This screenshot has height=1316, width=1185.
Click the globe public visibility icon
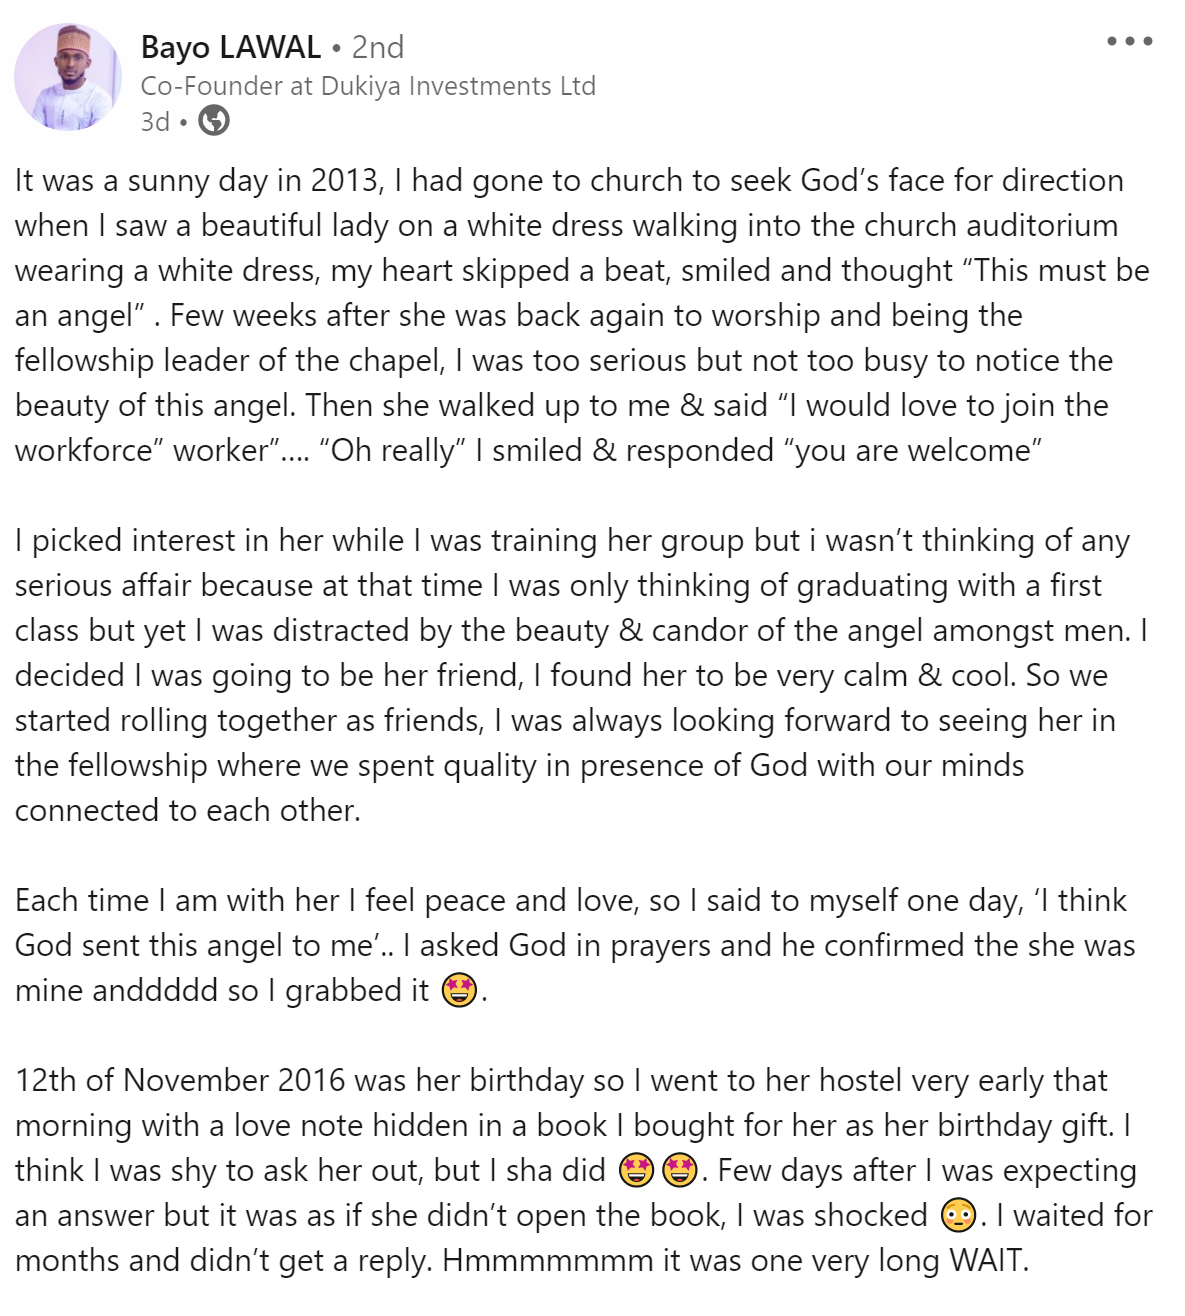point(214,121)
